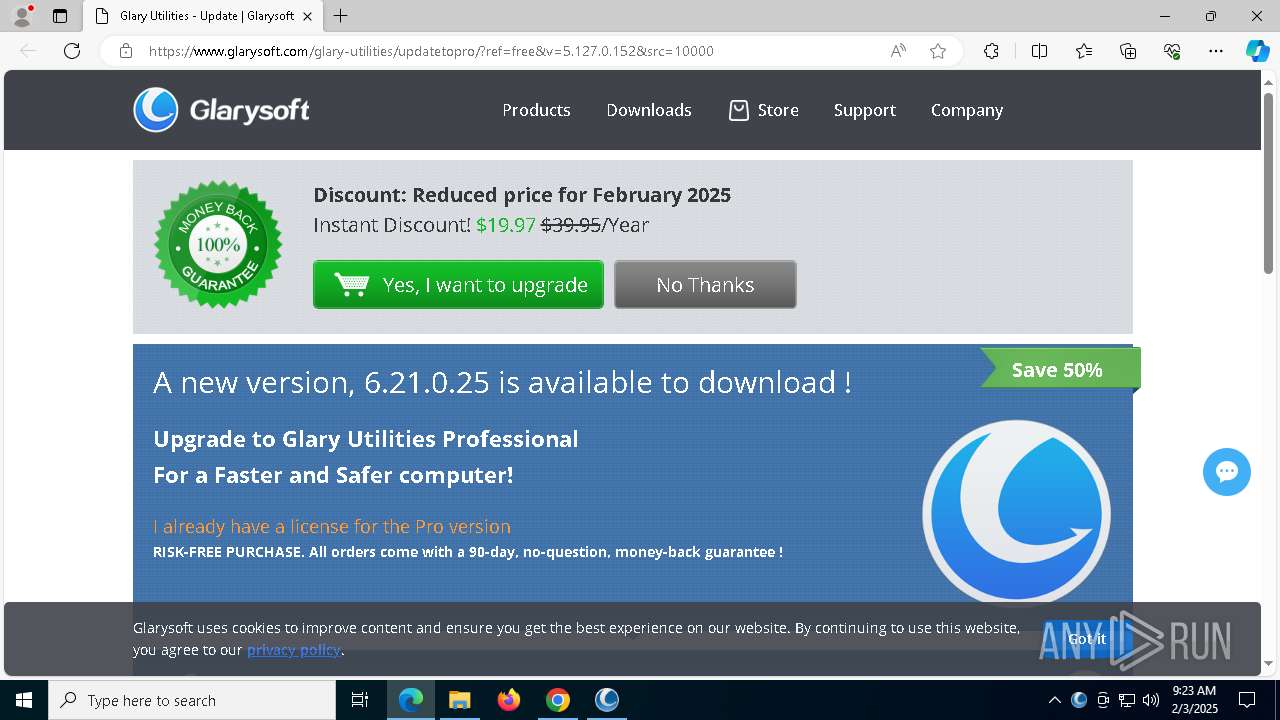Open the Support menu
The image size is (1280, 720).
pos(865,110)
